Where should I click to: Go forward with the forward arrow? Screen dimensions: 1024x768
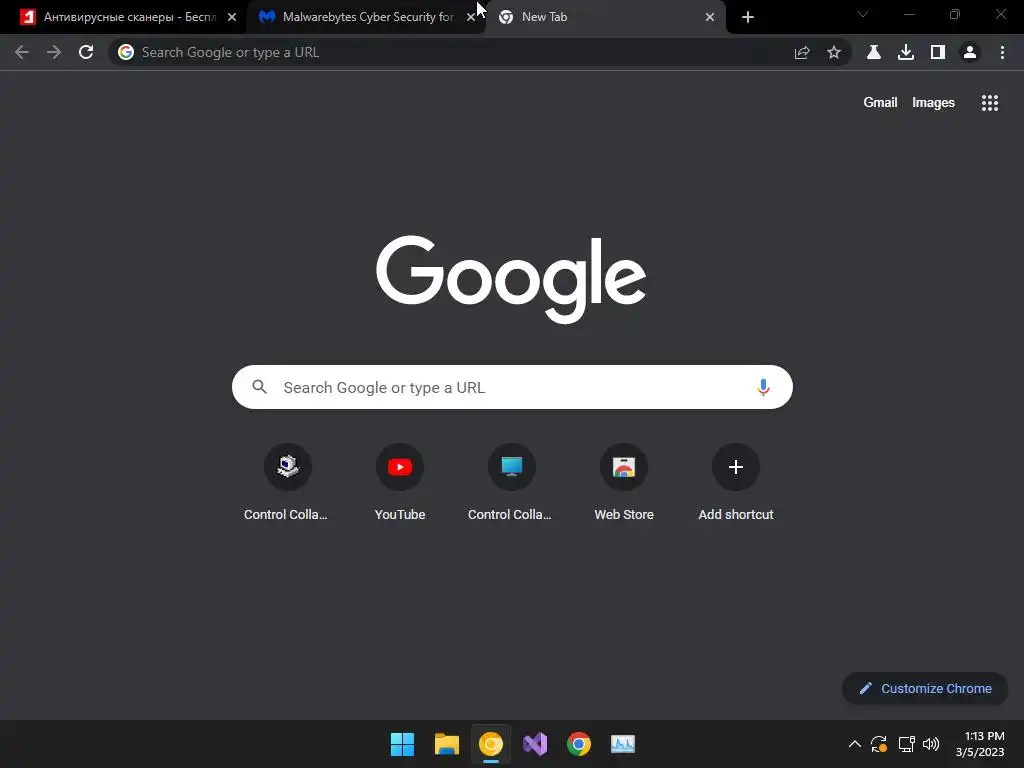pos(54,52)
